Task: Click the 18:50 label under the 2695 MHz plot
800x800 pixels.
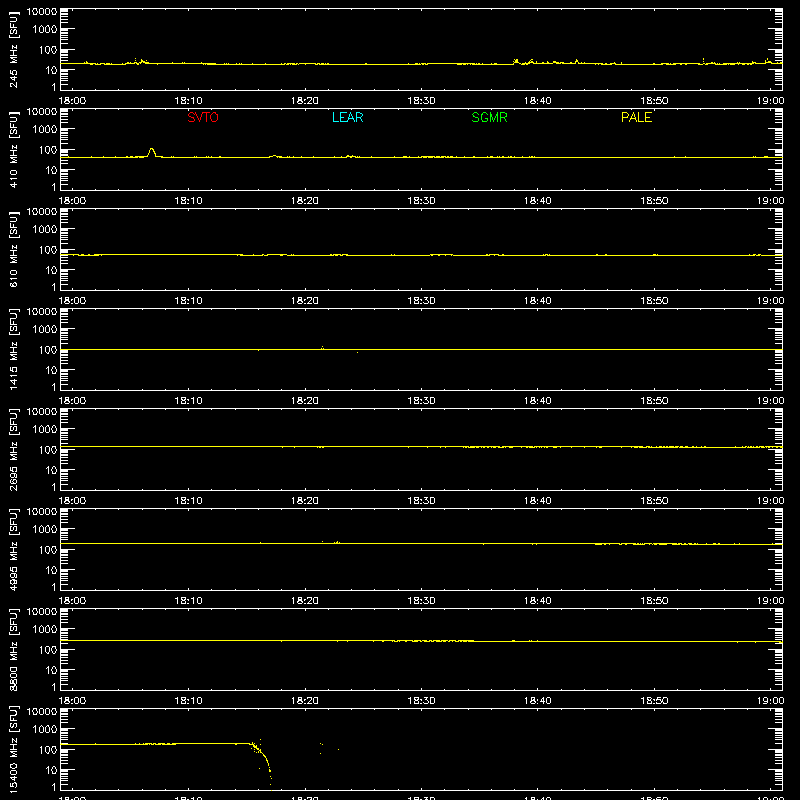Action: point(654,501)
